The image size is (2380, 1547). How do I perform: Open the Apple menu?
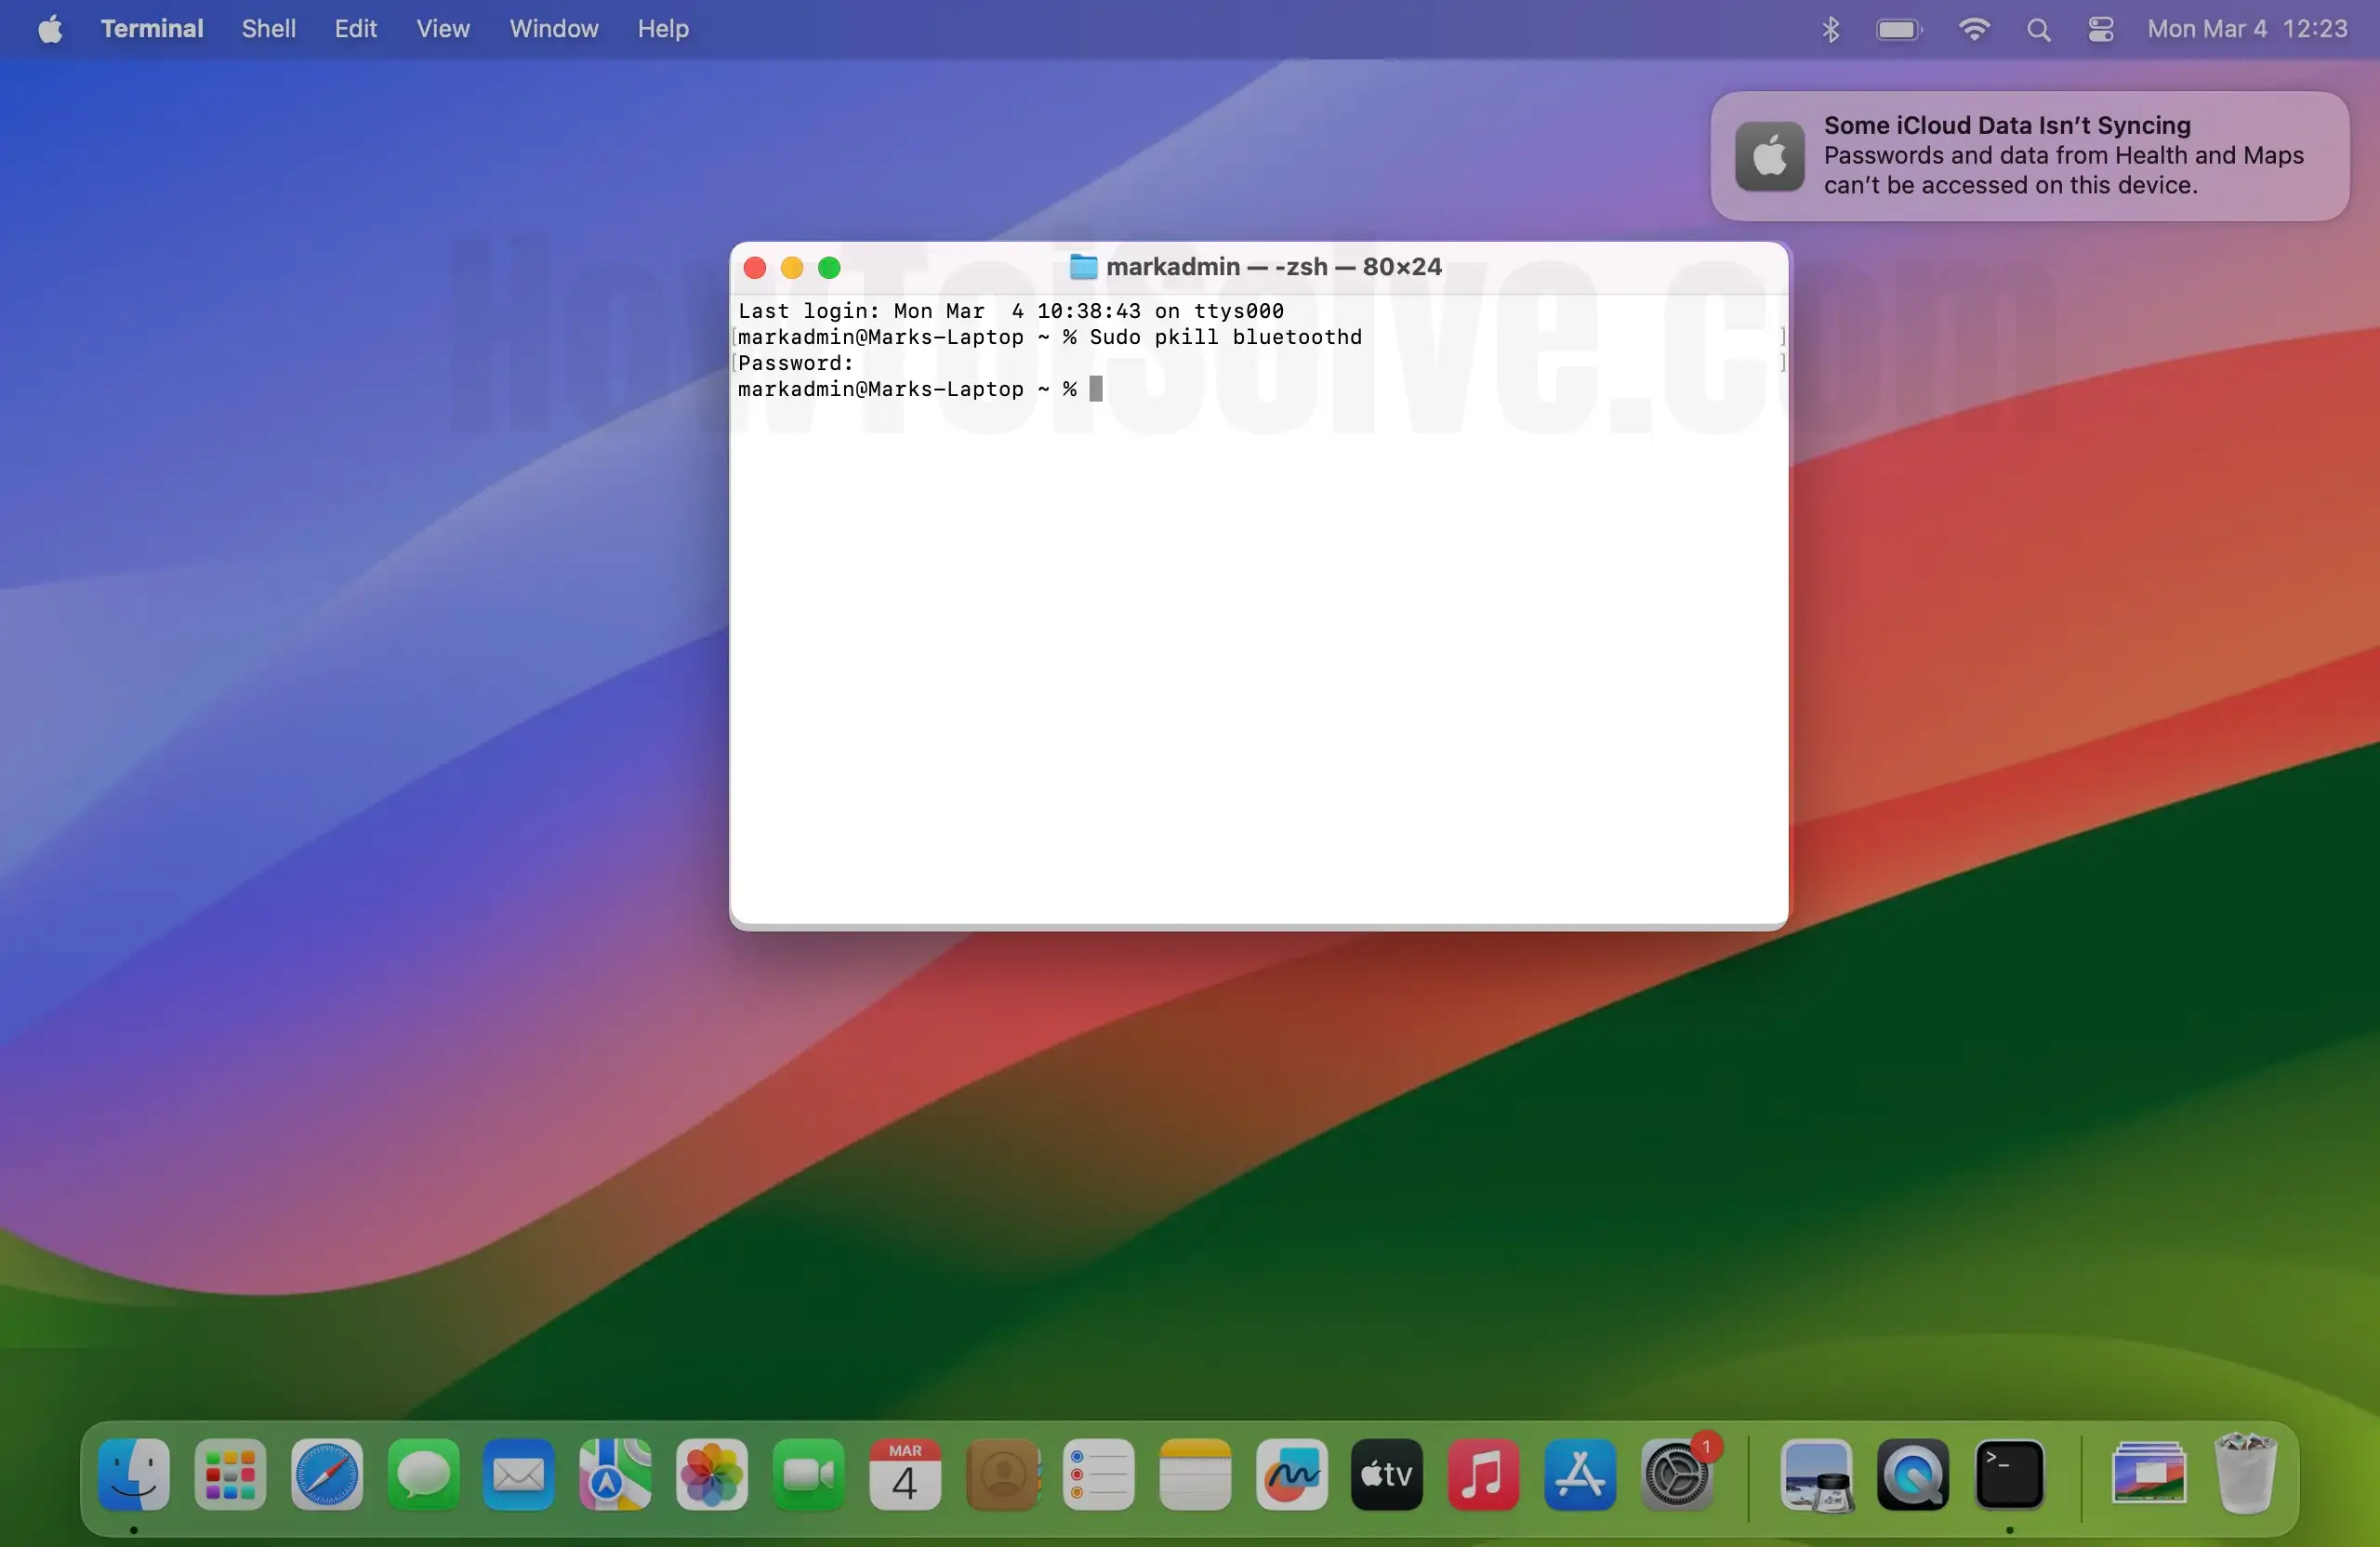pyautogui.click(x=50, y=29)
